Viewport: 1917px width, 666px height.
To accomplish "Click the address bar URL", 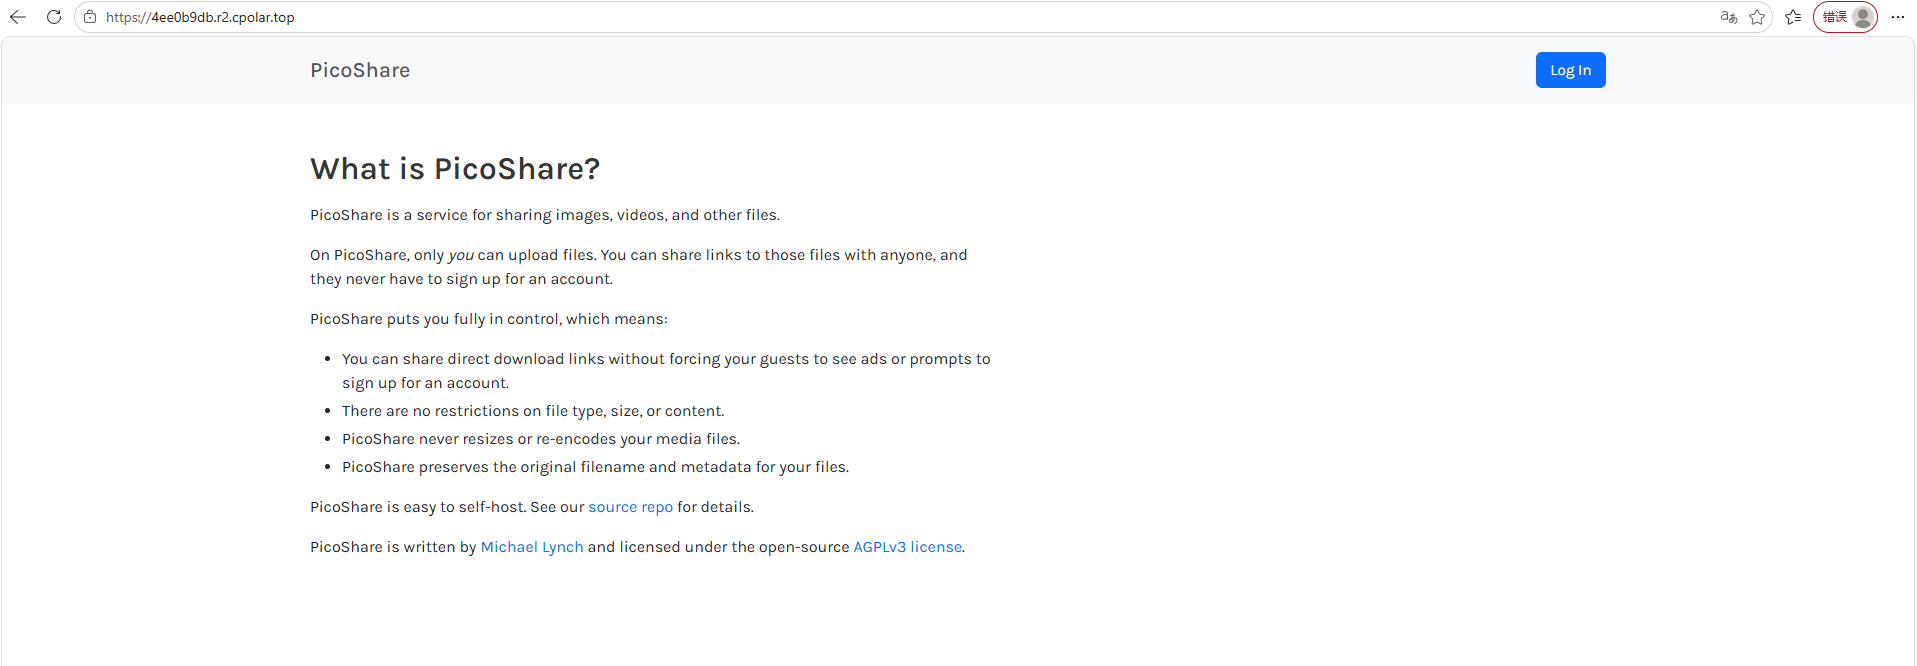I will coord(200,17).
